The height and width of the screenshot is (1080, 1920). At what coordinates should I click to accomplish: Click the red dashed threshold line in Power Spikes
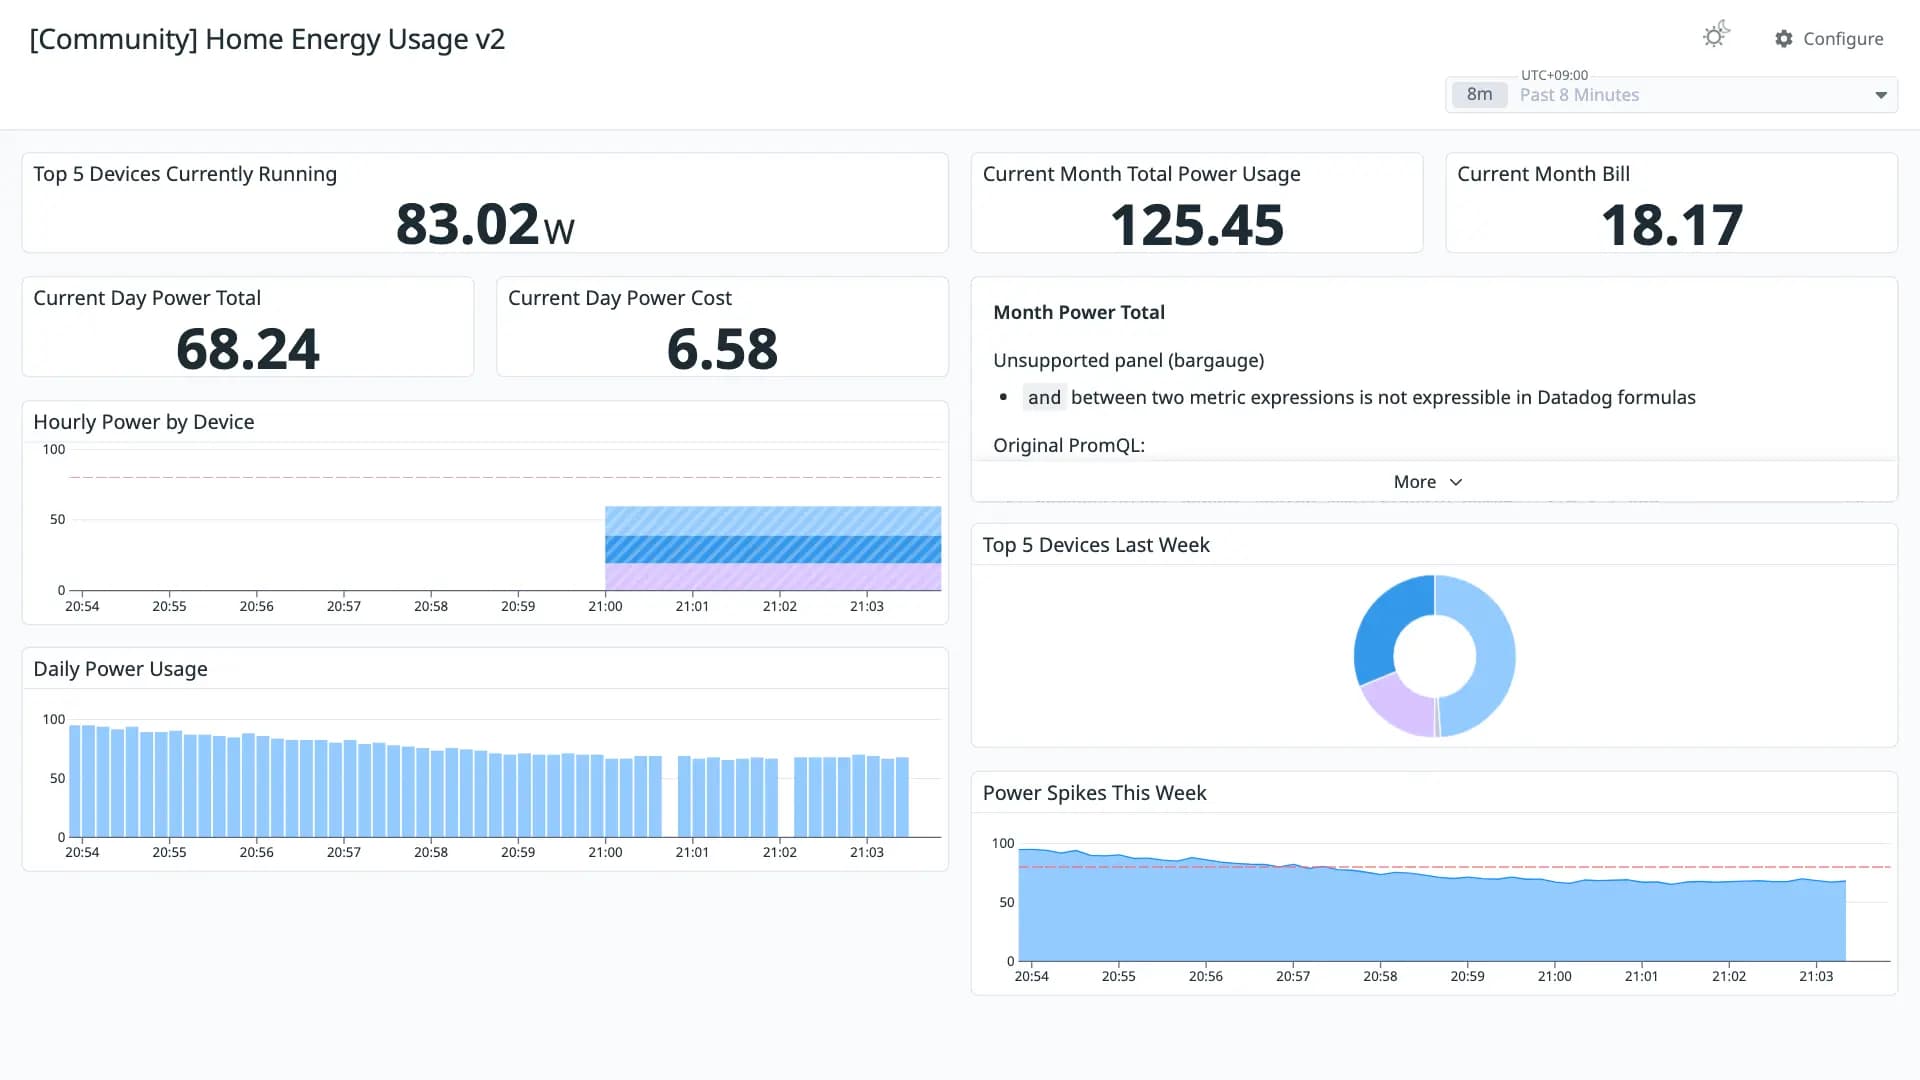coord(1454,867)
